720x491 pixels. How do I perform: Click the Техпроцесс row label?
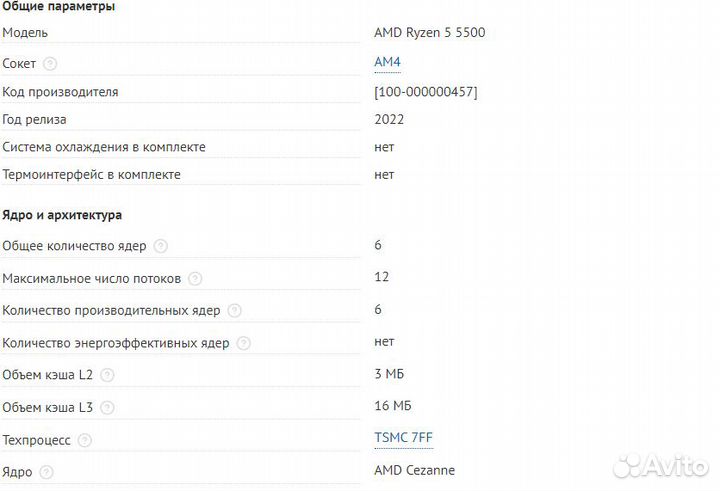pyautogui.click(x=36, y=440)
